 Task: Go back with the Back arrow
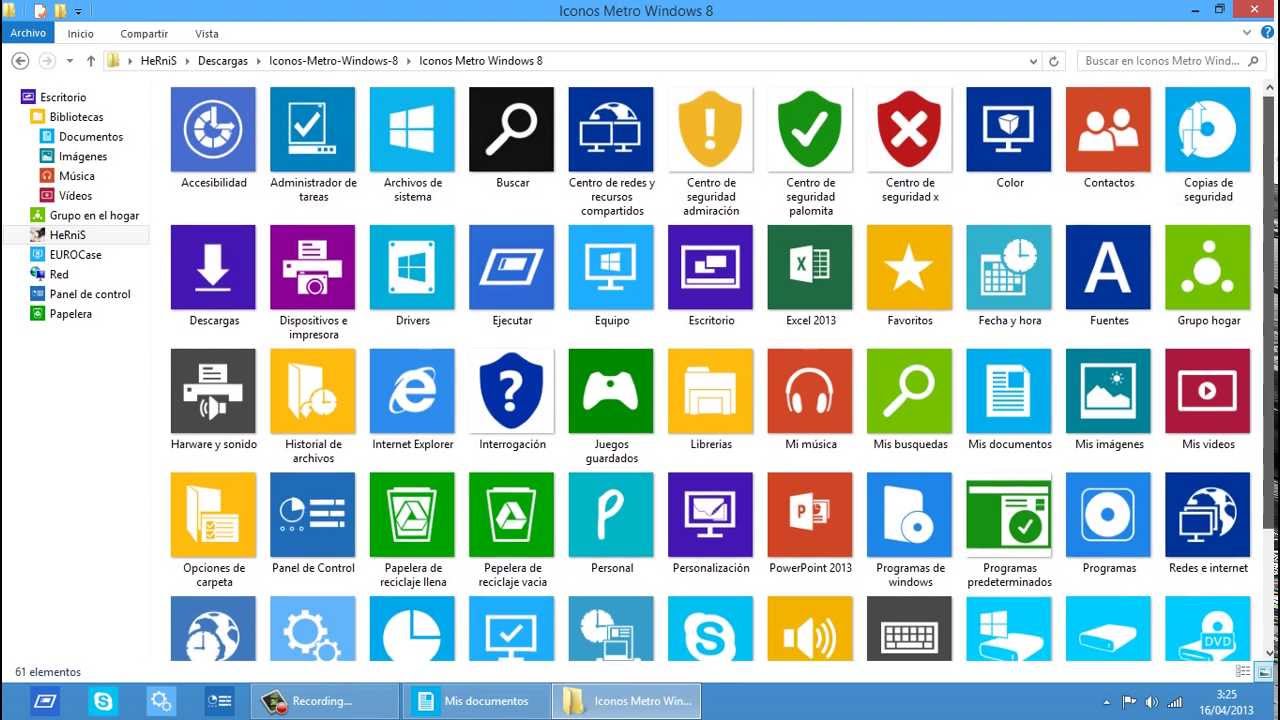20,61
